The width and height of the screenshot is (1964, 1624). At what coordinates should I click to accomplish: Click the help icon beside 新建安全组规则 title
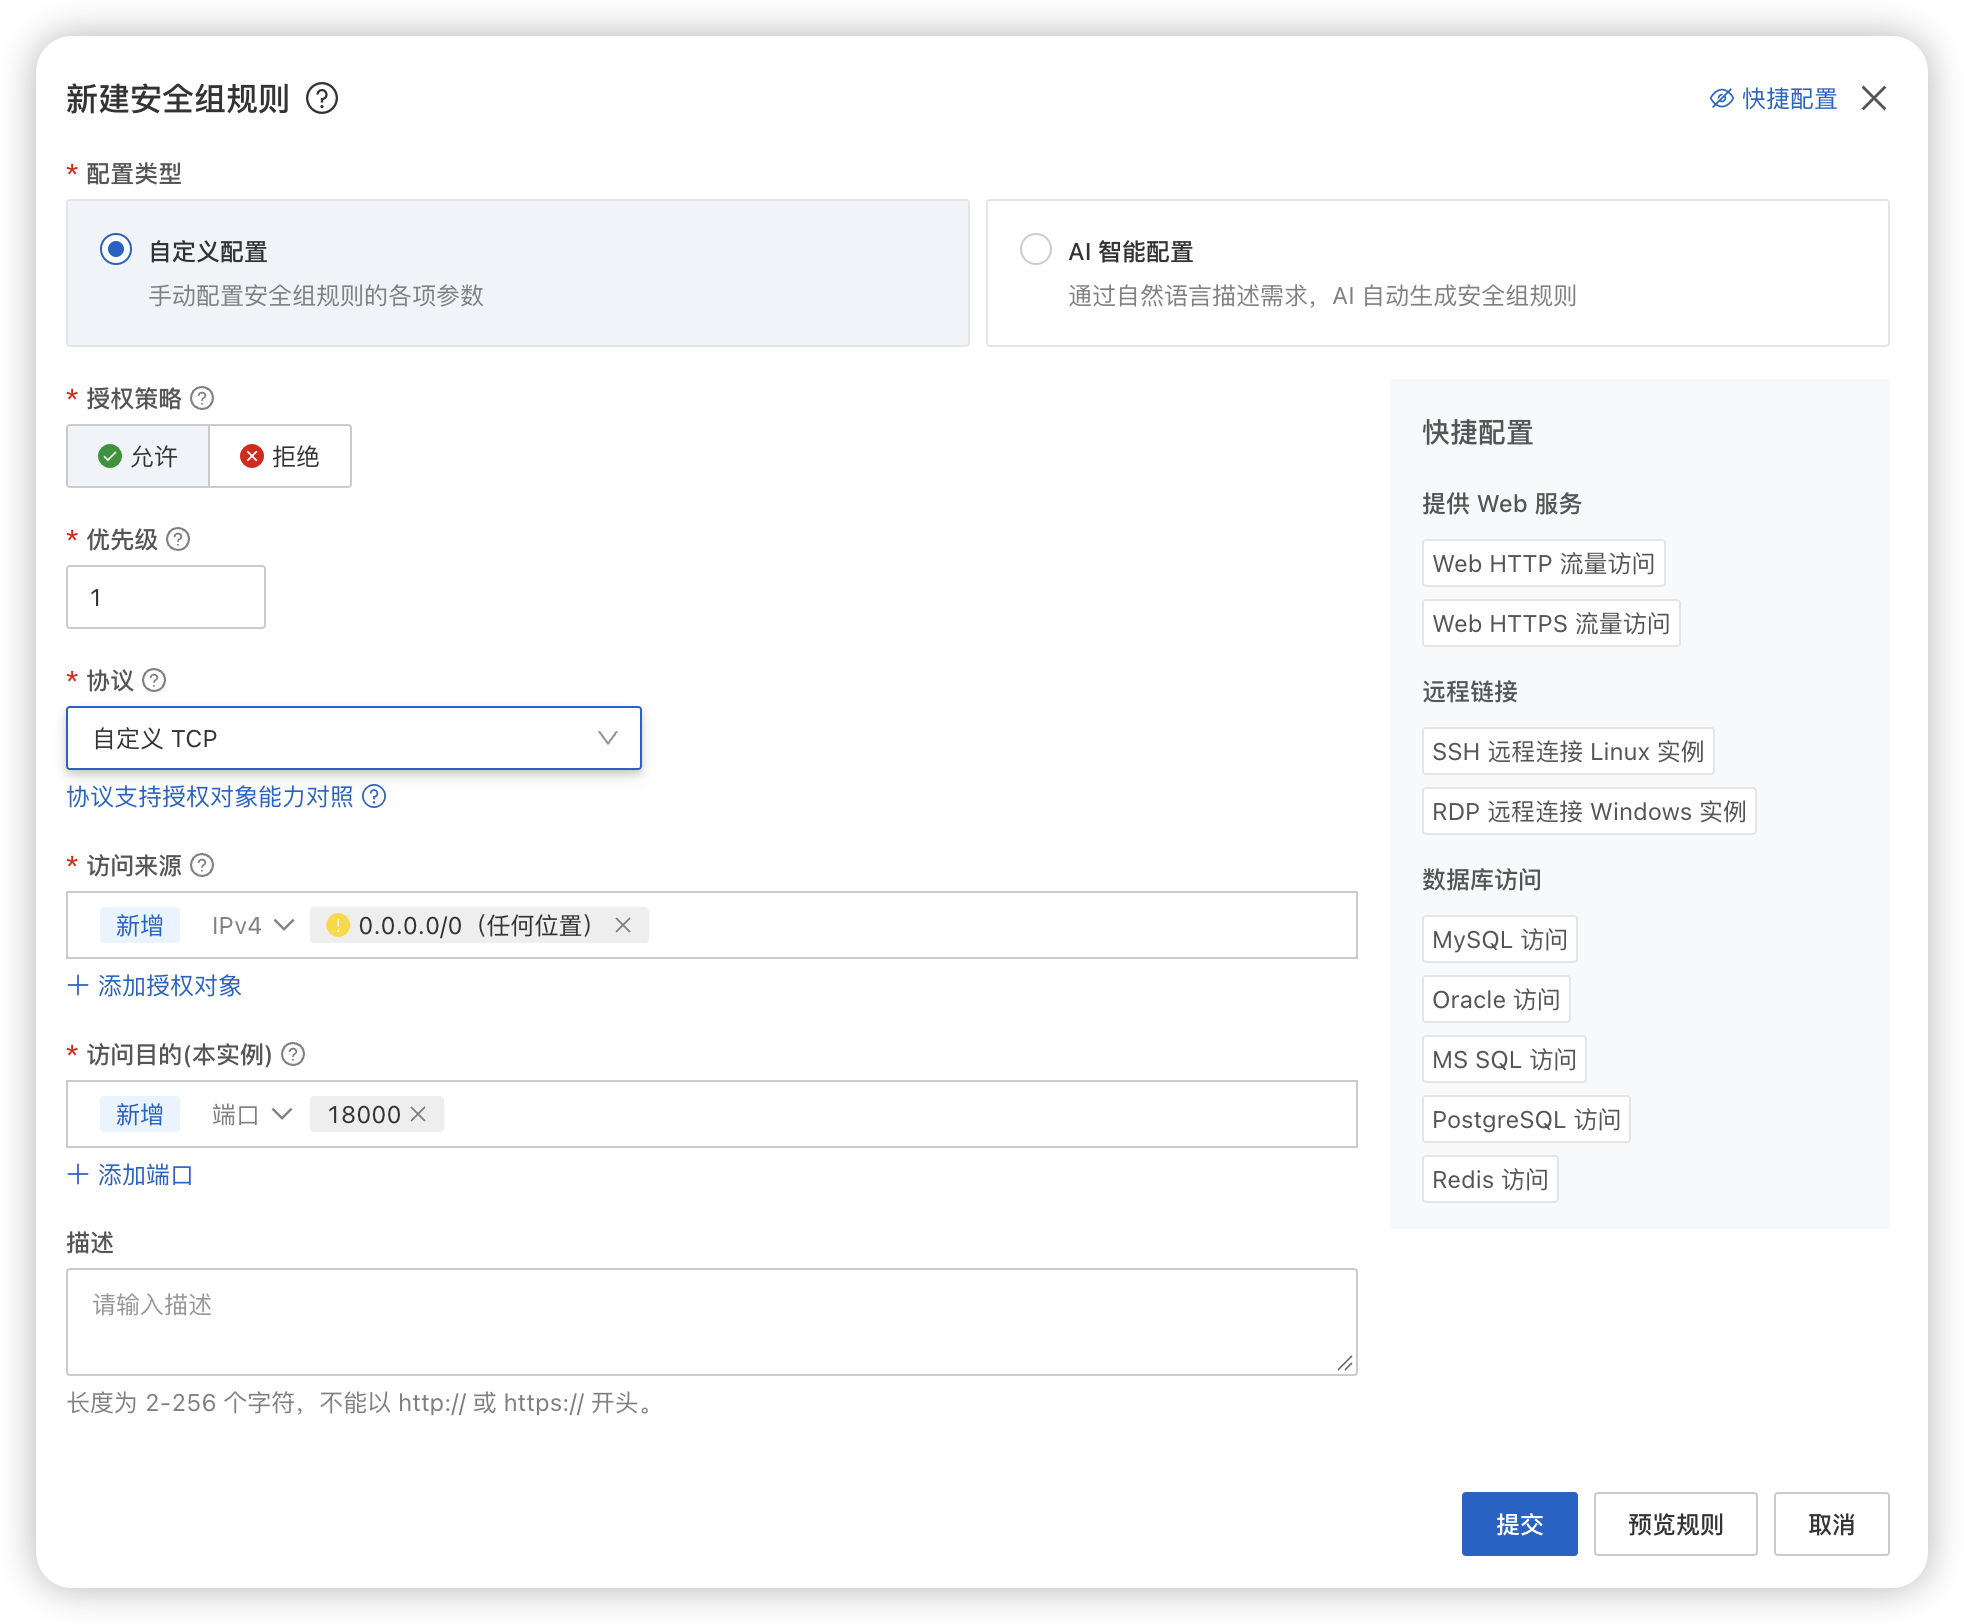pyautogui.click(x=322, y=99)
